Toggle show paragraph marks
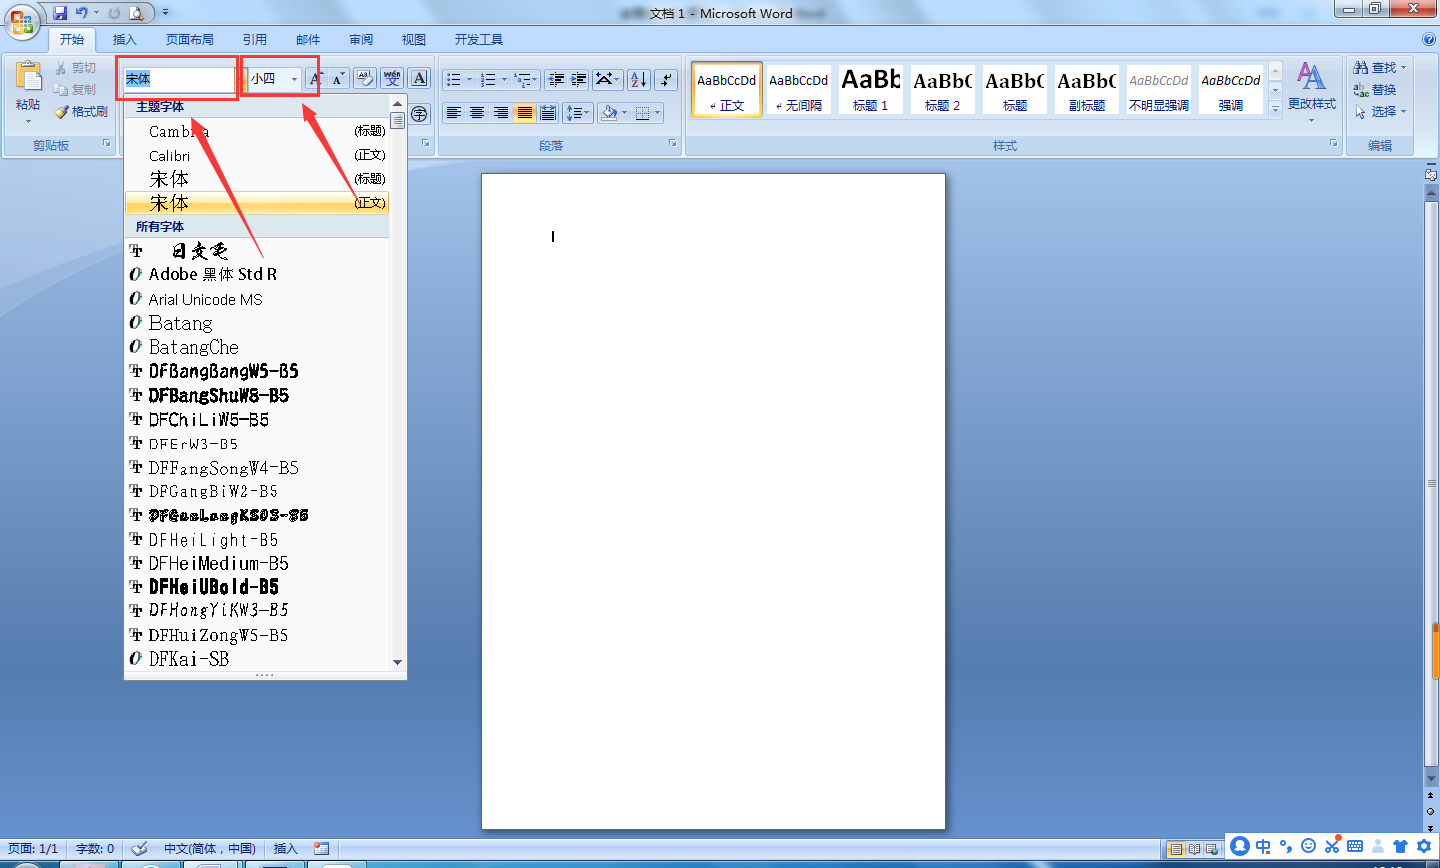 (x=667, y=80)
